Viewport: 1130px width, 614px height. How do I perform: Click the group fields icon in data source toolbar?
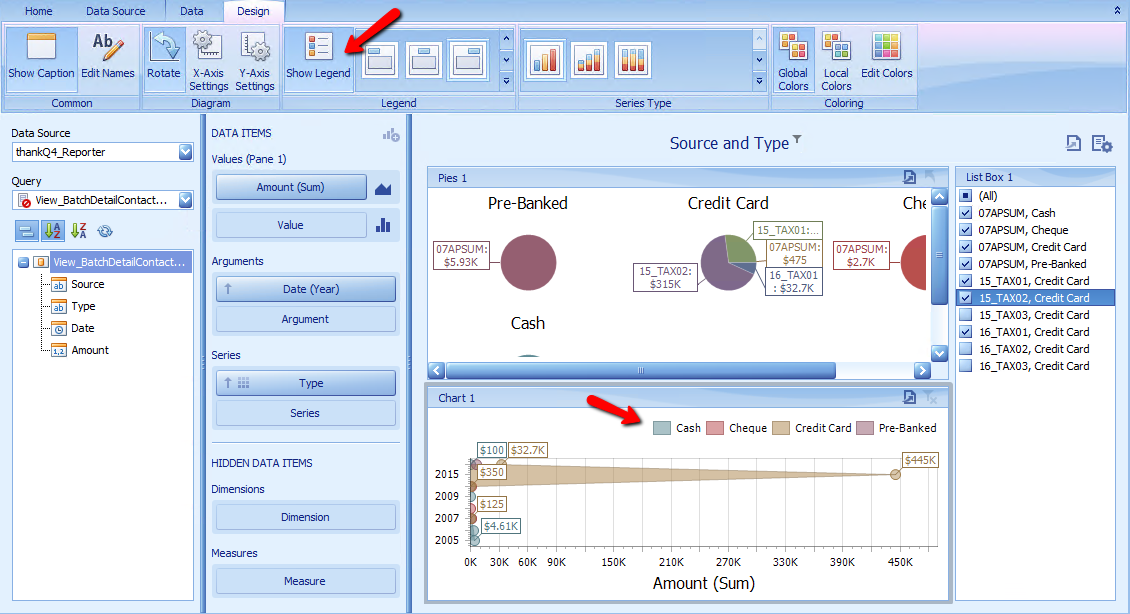pyautogui.click(x=26, y=231)
